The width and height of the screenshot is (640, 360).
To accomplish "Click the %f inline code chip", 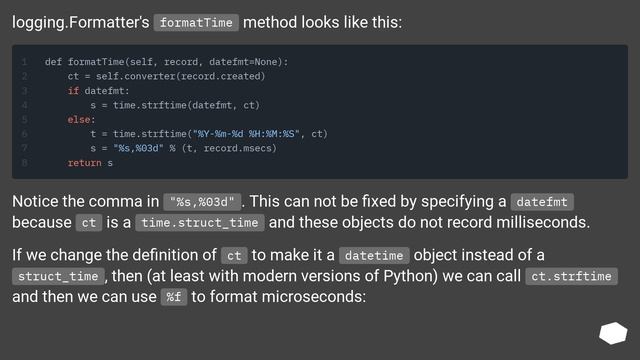I will point(174,297).
